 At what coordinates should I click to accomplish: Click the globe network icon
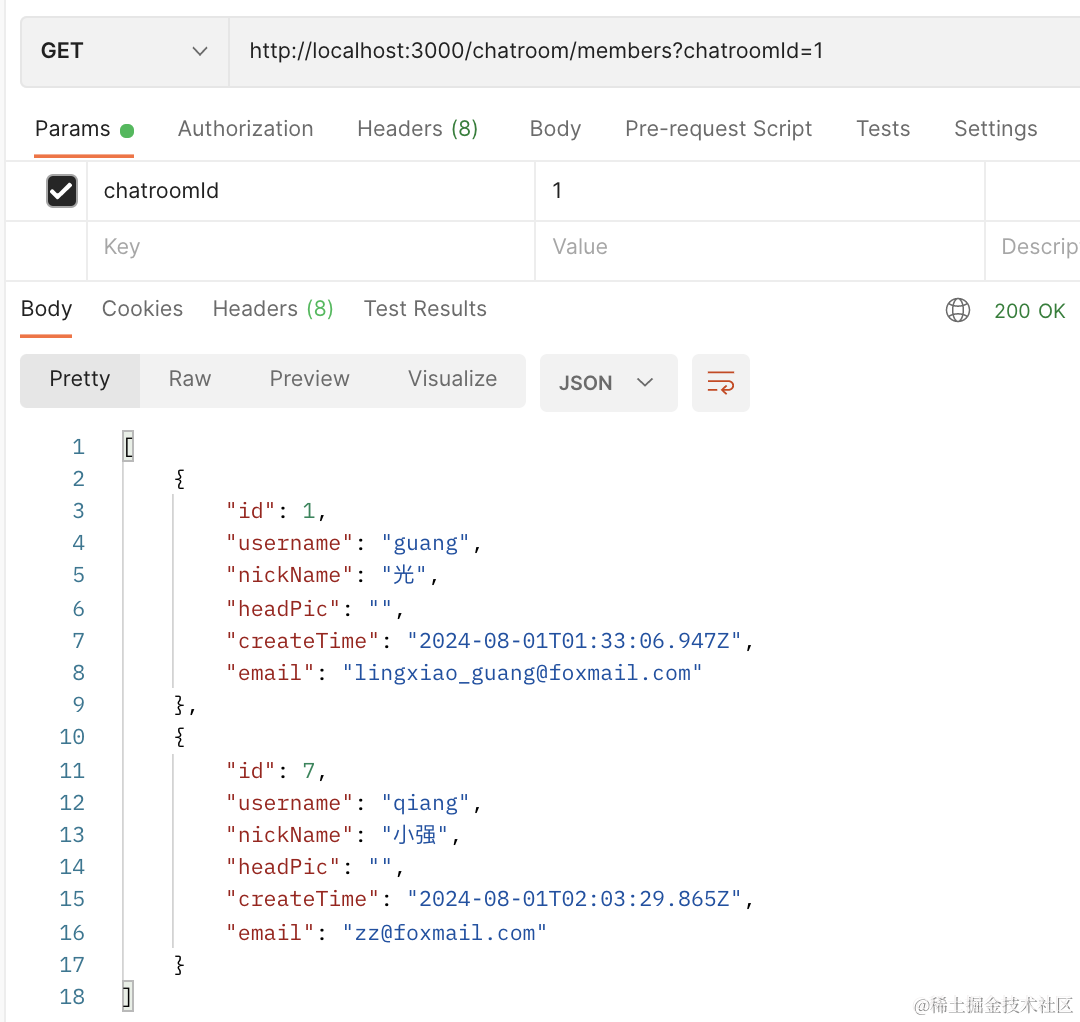point(957,311)
